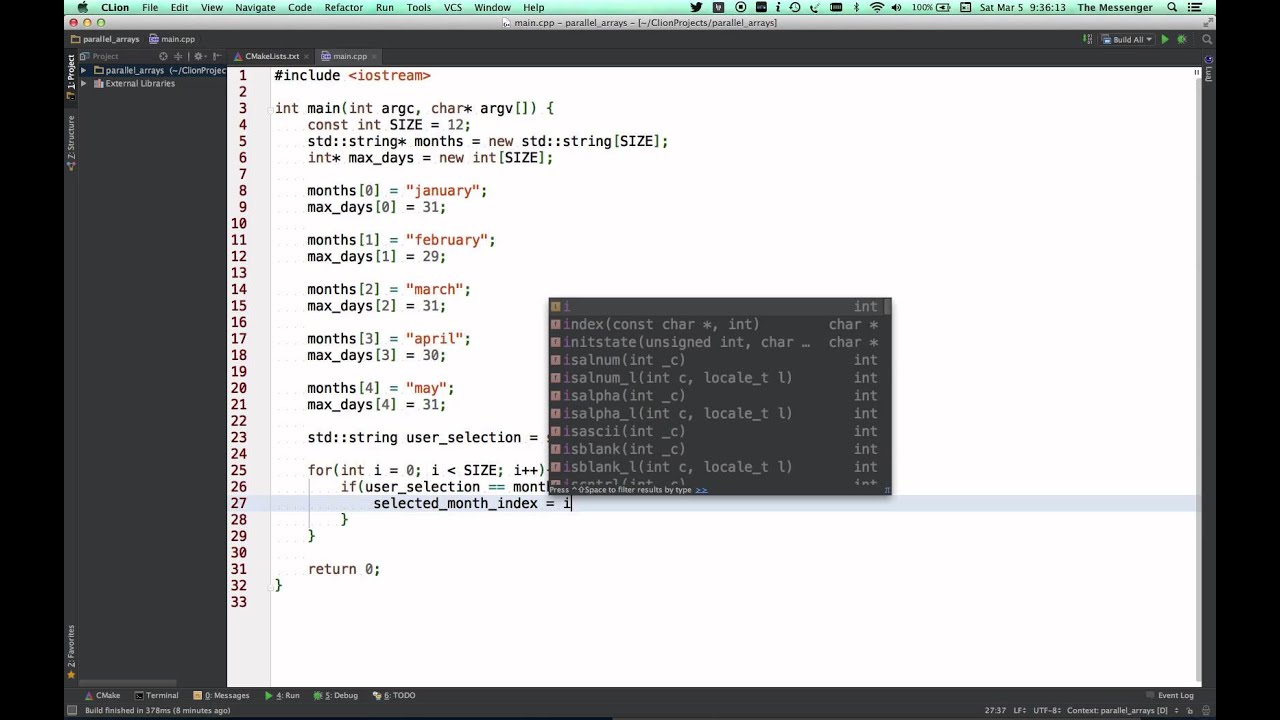Click the parallel_arrays breadcrumb in navigation bar
Viewport: 1280px width, 720px height.
pyautogui.click(x=105, y=39)
